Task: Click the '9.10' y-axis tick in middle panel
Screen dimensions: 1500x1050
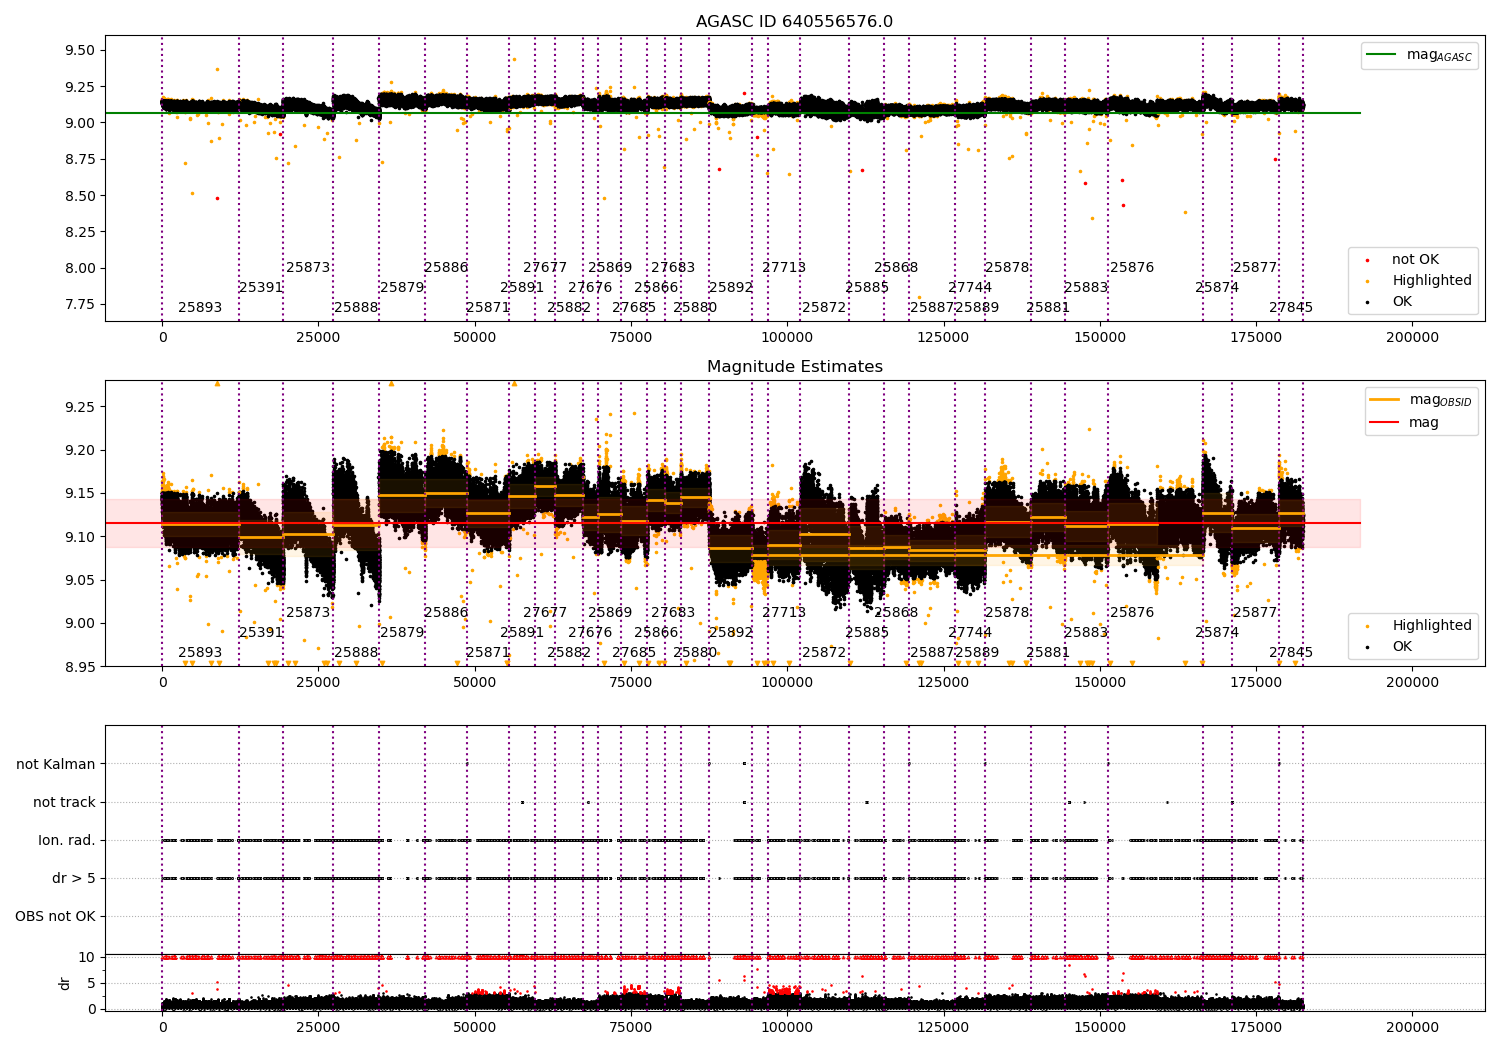Action: tap(80, 537)
